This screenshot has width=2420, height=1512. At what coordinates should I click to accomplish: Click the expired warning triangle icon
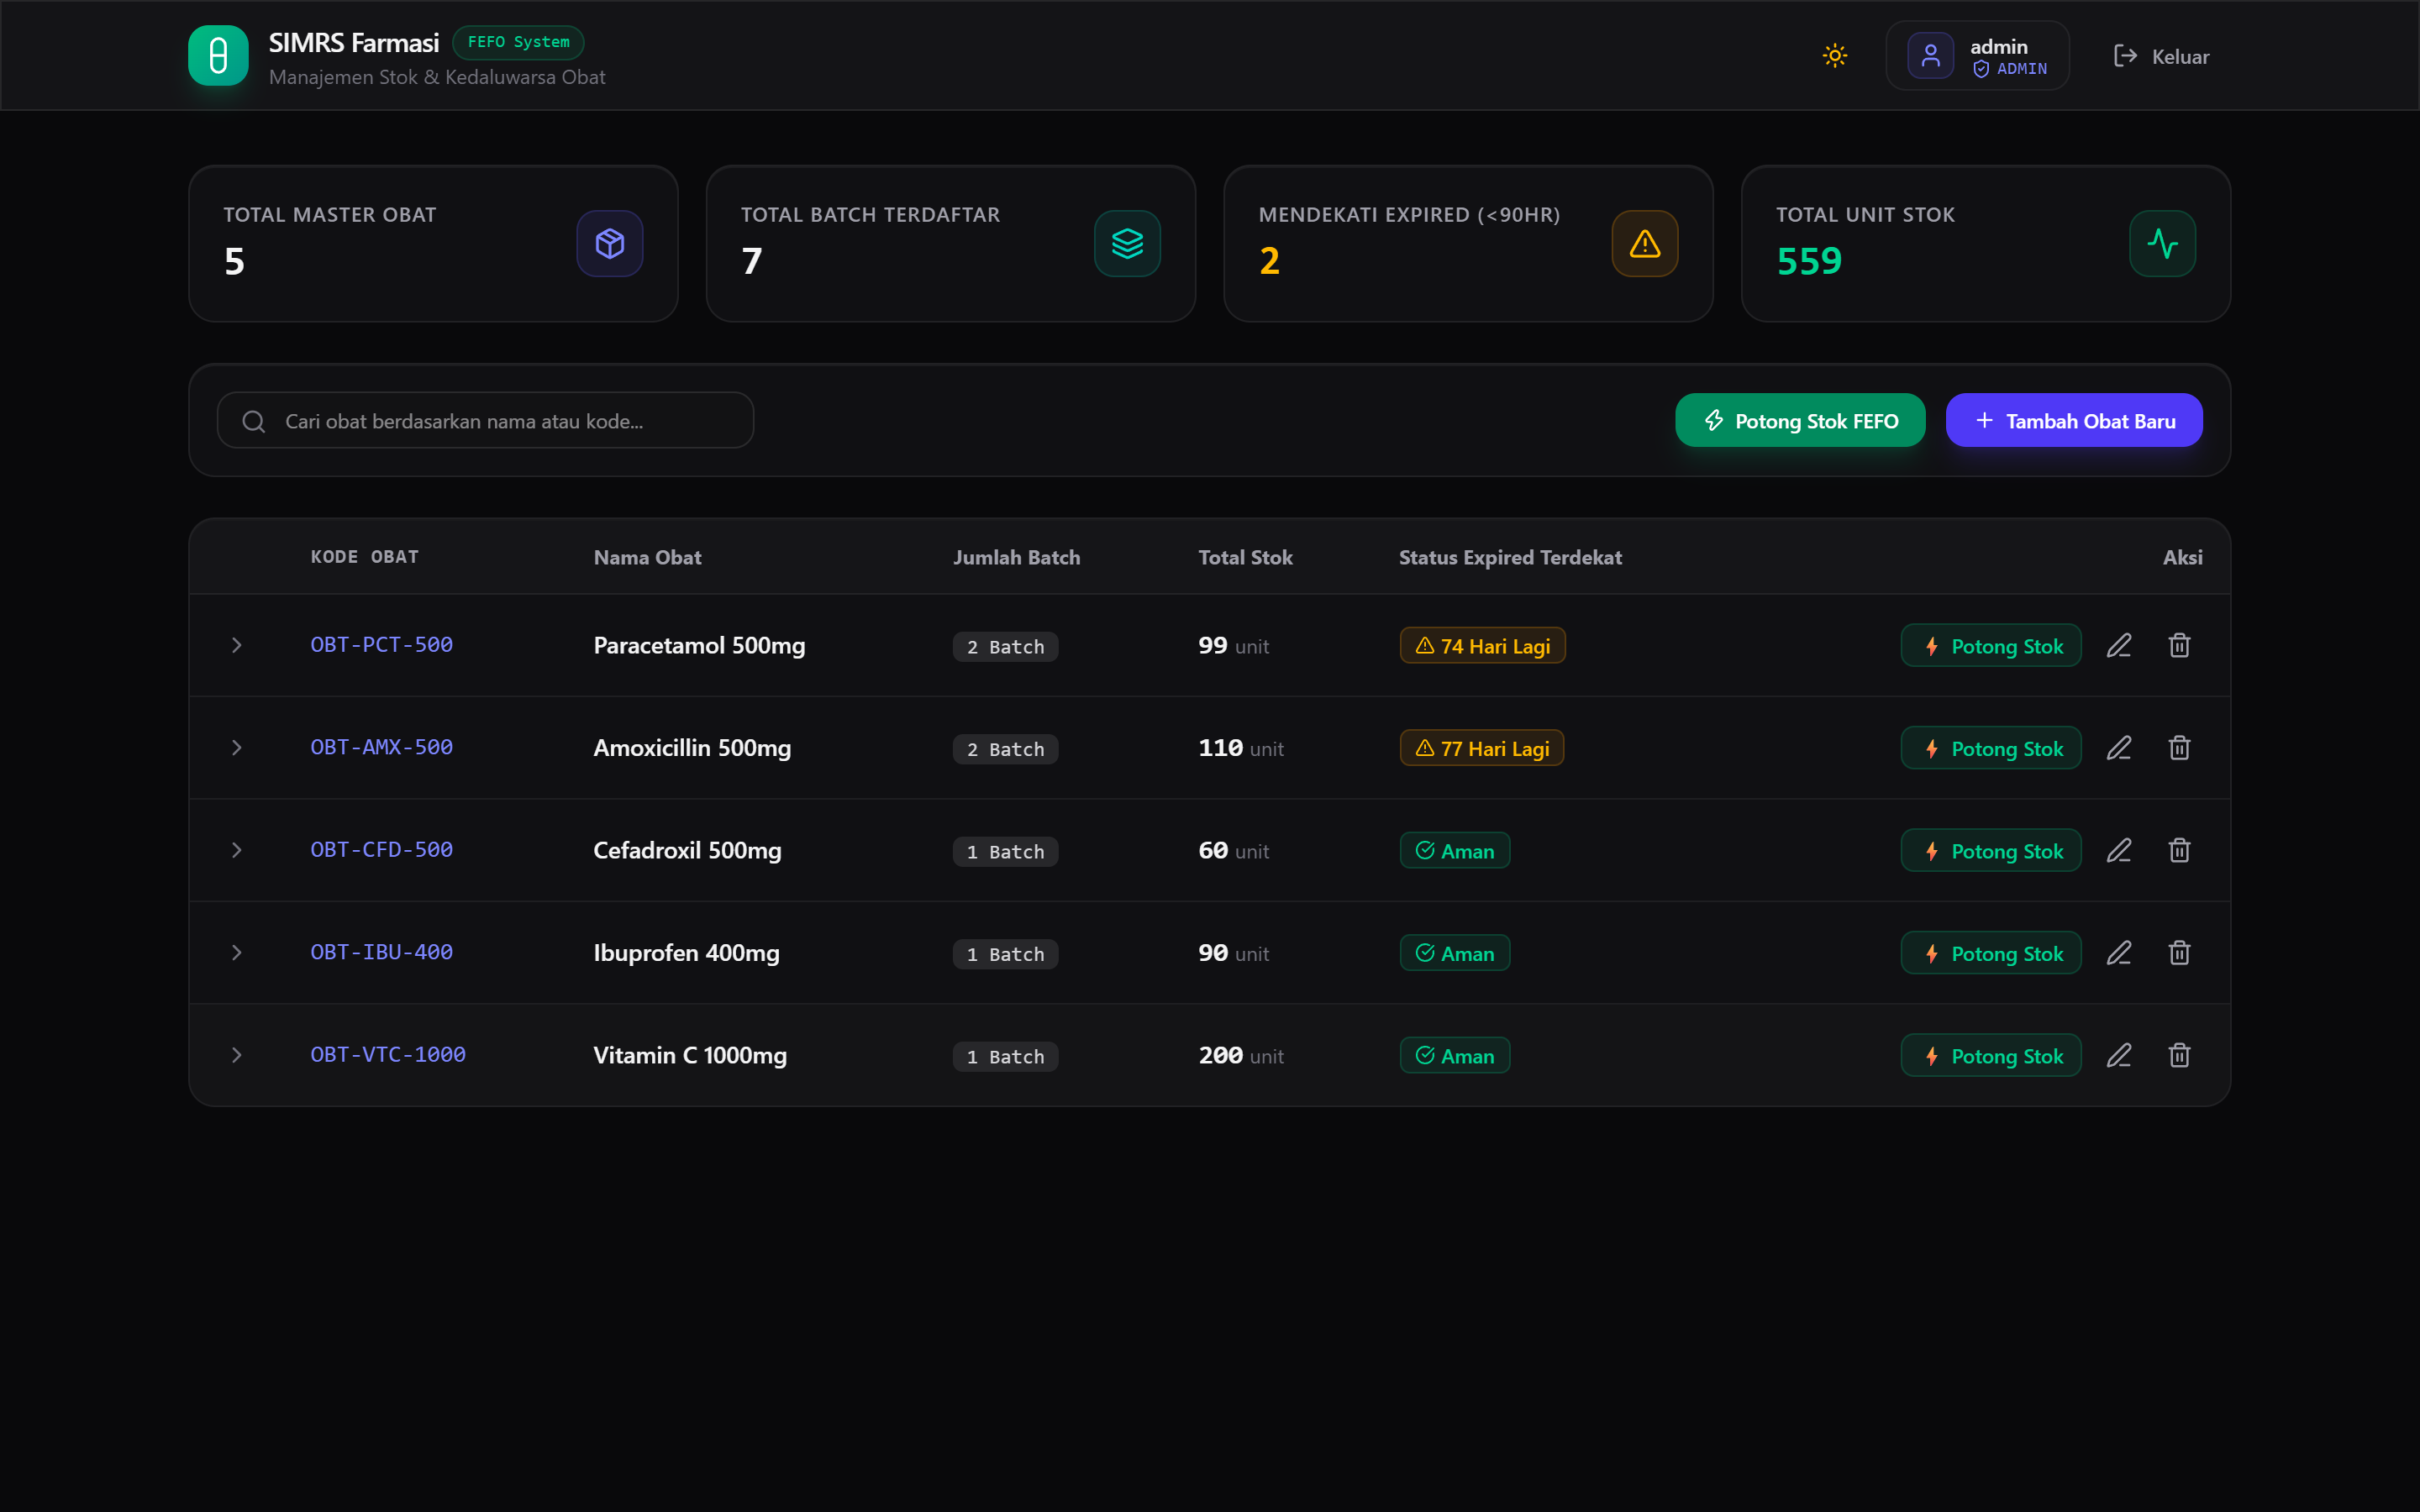pos(1645,243)
